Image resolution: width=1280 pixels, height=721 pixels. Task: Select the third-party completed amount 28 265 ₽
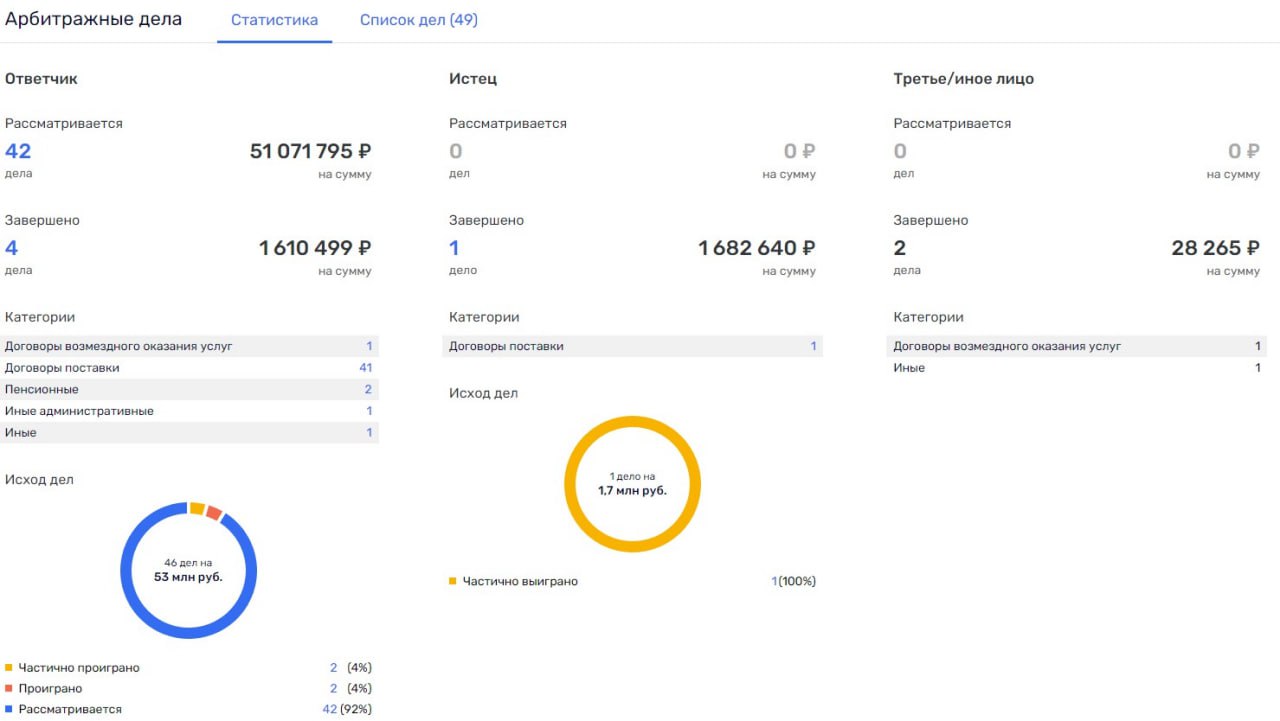coord(1215,248)
